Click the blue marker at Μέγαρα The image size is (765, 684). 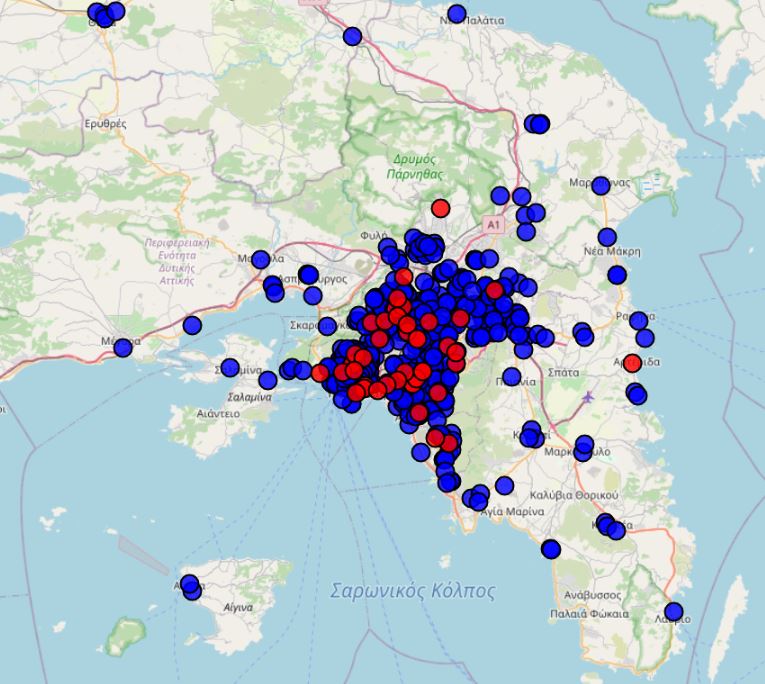(x=123, y=347)
